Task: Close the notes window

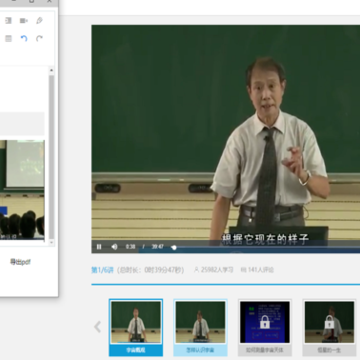Action: pos(49,1)
